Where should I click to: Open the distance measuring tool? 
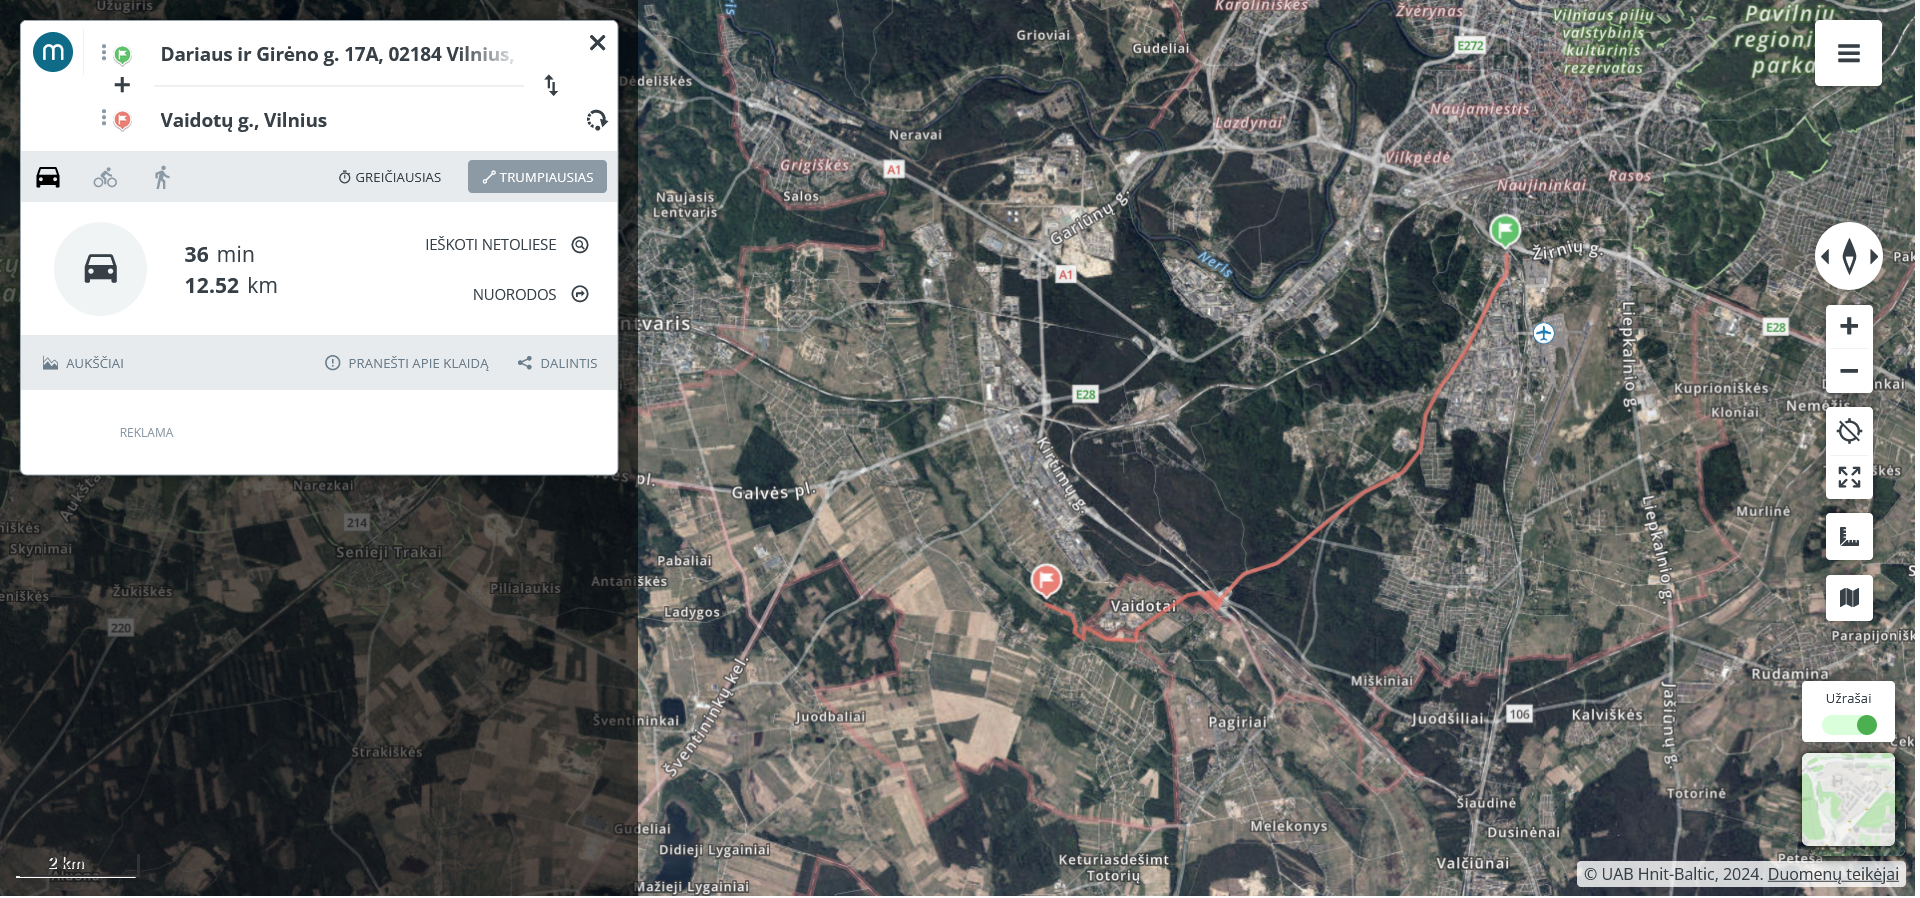point(1849,537)
